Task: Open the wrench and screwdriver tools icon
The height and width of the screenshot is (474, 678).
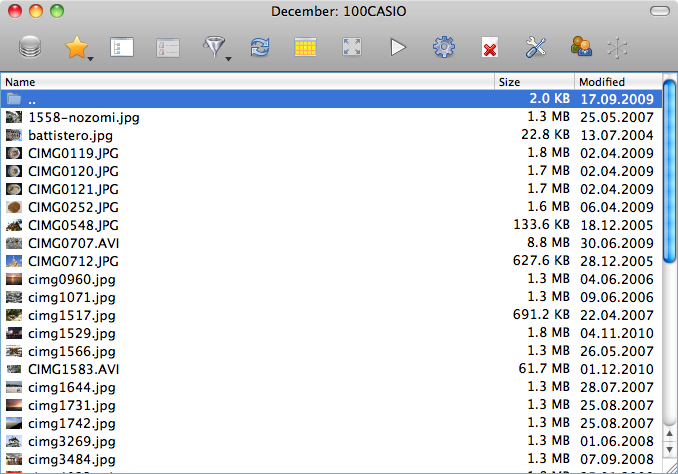Action: pos(535,47)
